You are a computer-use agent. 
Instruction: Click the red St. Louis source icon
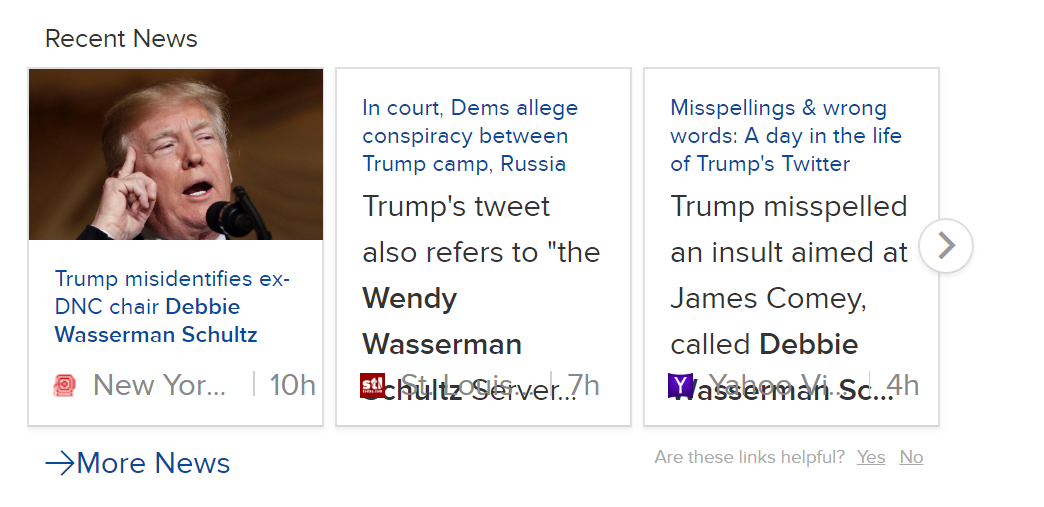pos(372,385)
